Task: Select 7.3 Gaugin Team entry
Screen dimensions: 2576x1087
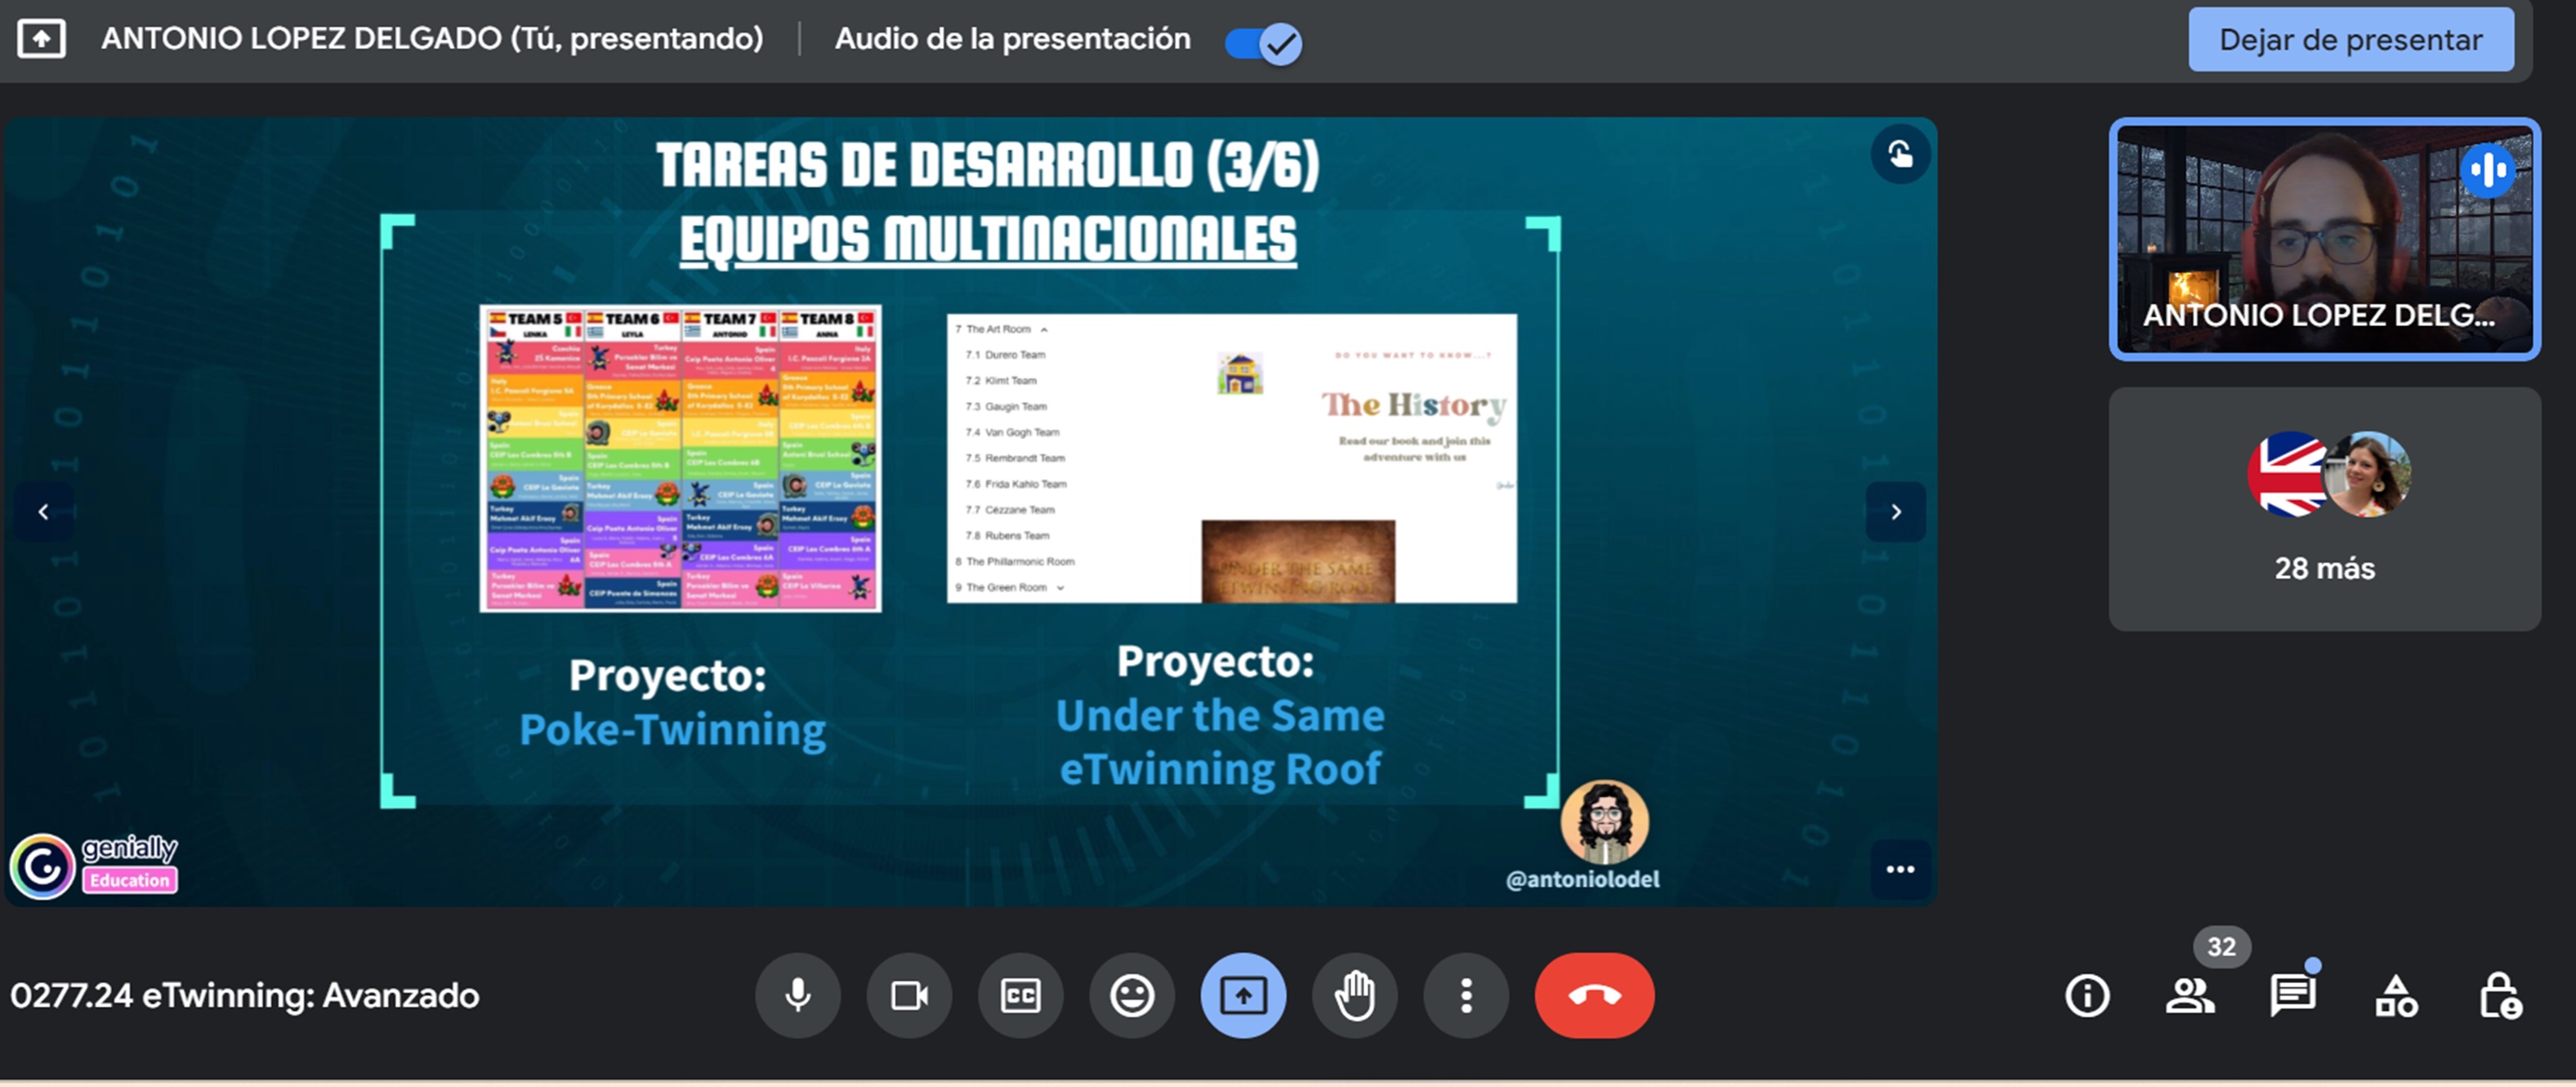Action: (1006, 406)
